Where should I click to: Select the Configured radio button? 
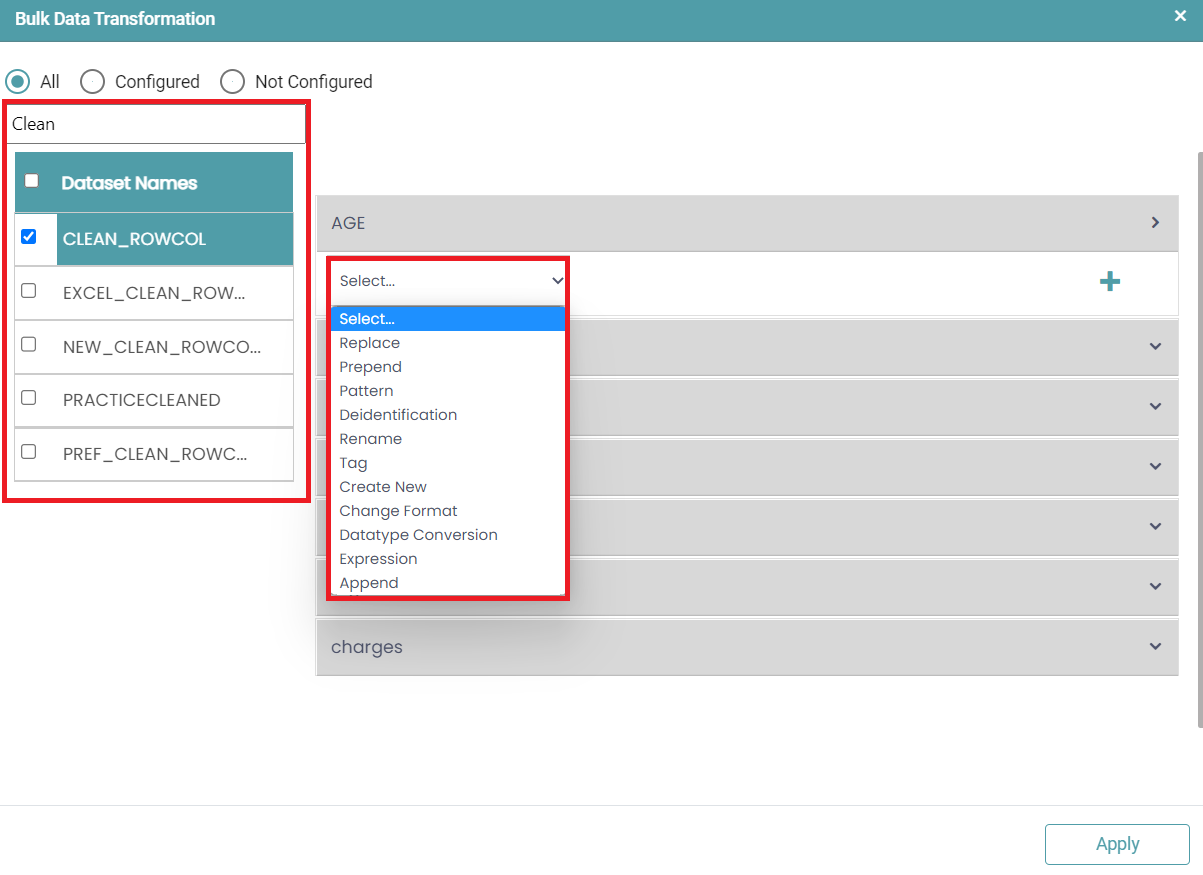click(93, 82)
